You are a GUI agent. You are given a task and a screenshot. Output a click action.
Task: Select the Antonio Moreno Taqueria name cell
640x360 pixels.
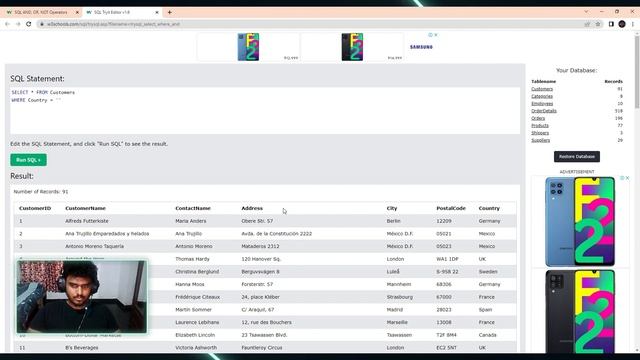pyautogui.click(x=94, y=246)
